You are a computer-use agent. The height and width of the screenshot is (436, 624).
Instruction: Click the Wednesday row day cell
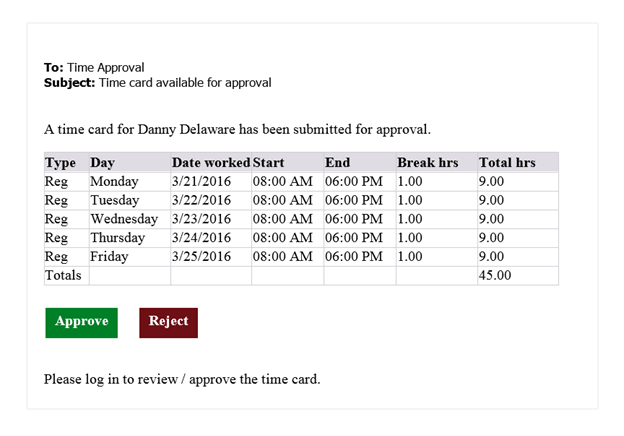click(x=130, y=219)
